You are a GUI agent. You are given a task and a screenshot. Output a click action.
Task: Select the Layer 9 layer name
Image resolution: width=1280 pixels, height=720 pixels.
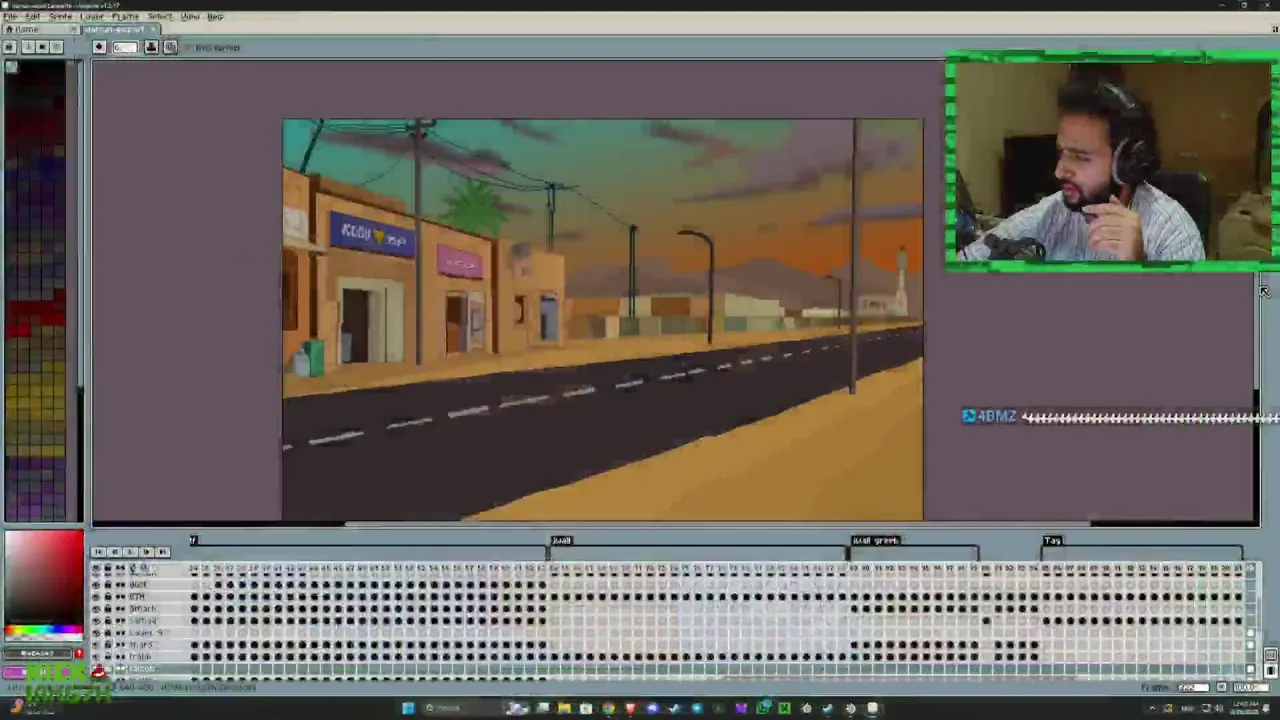click(x=146, y=633)
